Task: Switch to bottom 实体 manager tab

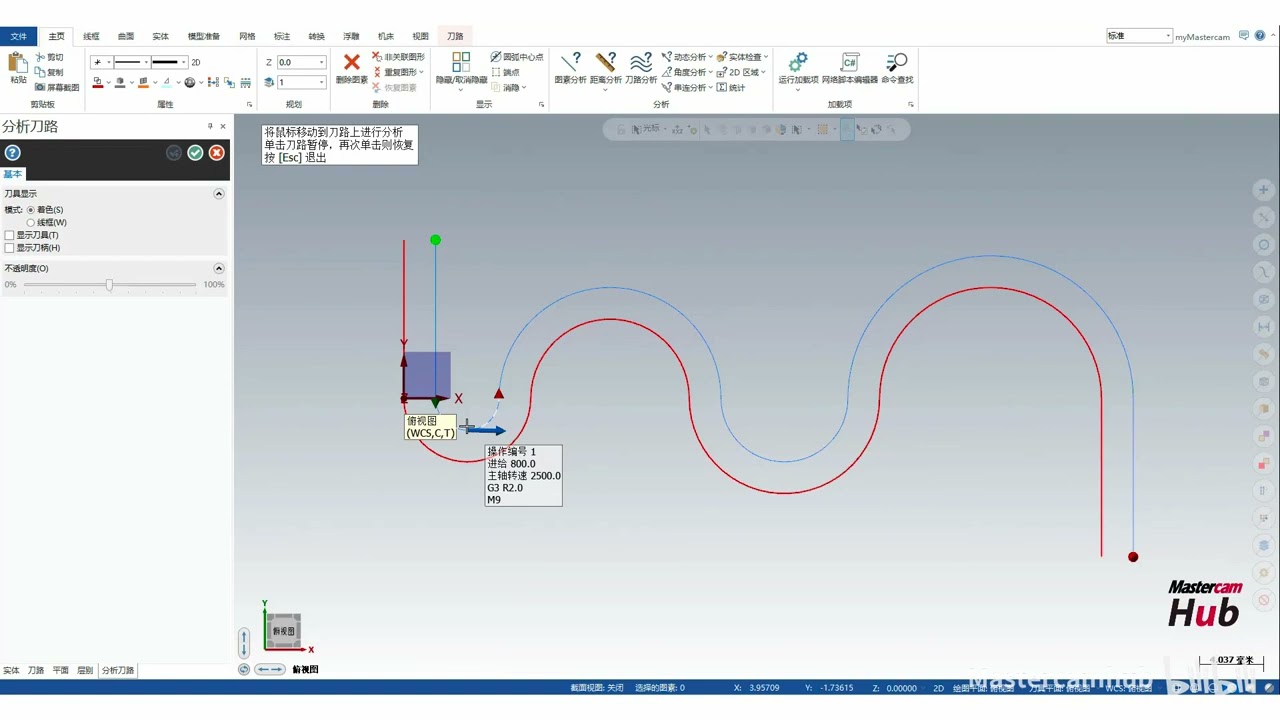Action: pos(11,670)
